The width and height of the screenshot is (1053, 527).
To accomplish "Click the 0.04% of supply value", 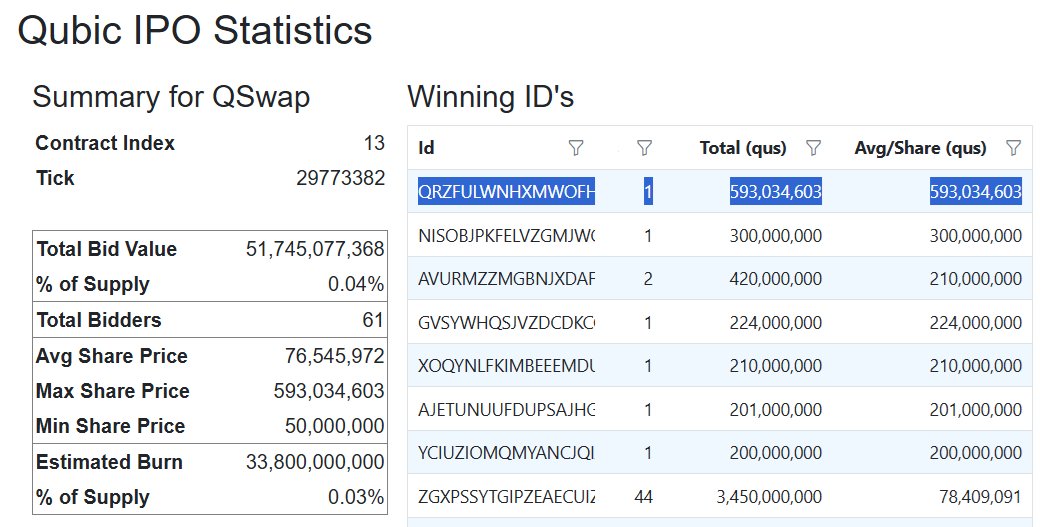I will click(356, 284).
